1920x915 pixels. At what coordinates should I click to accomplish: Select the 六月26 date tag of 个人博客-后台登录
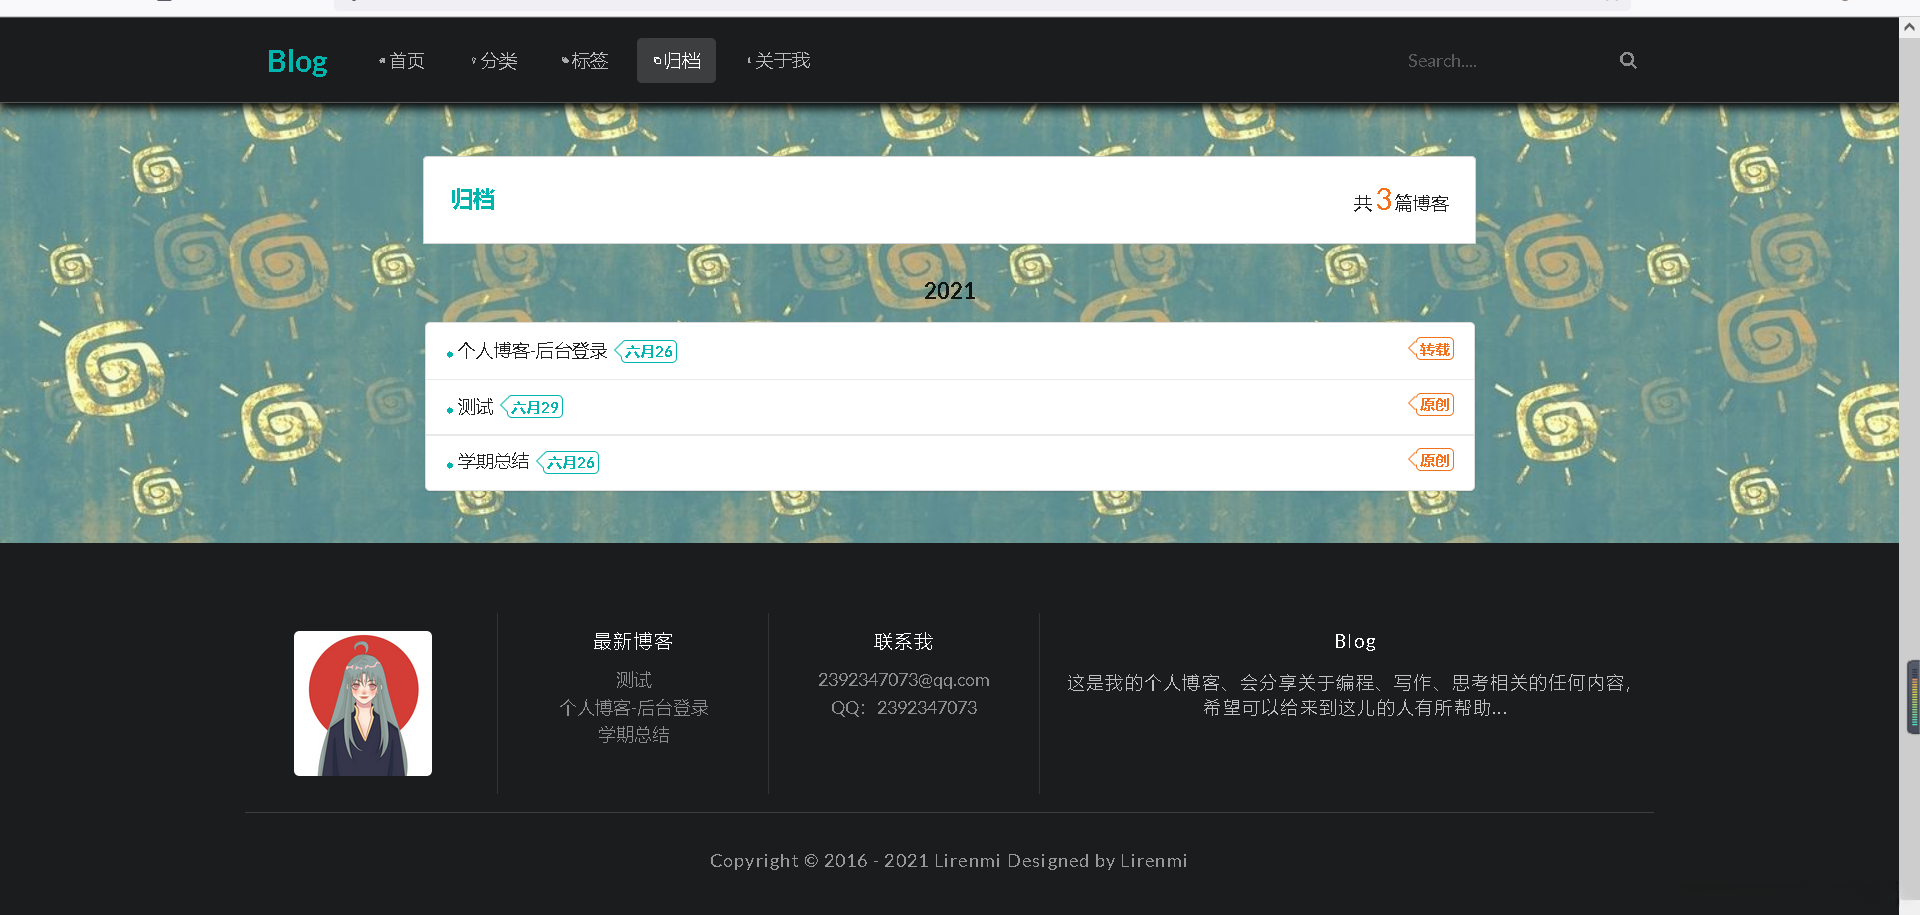tap(646, 351)
